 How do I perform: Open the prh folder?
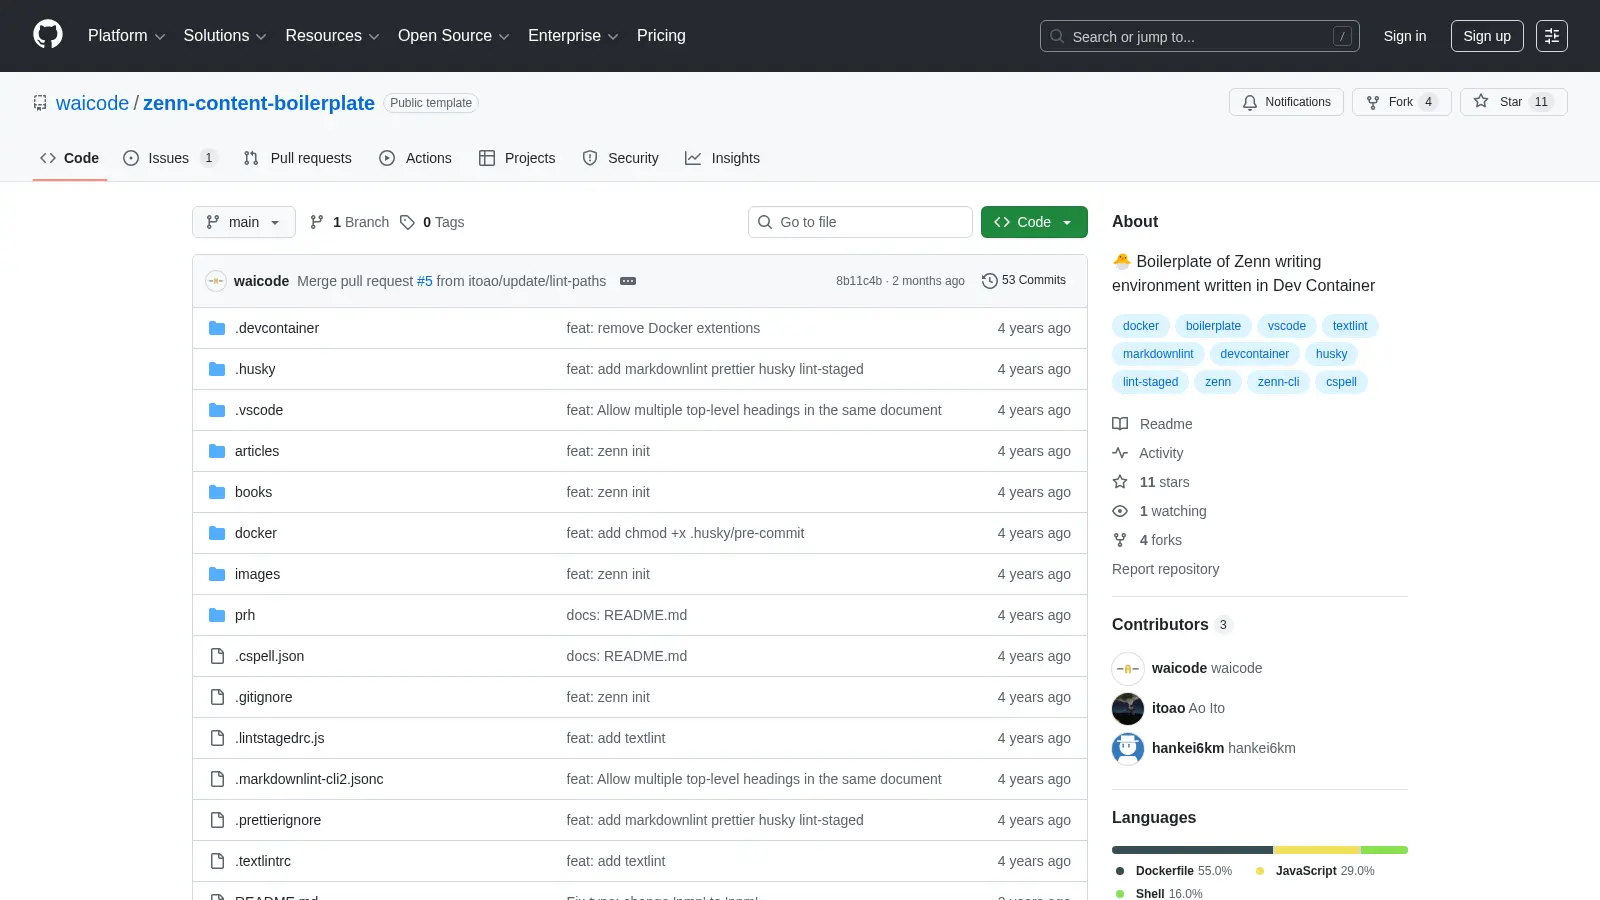pyautogui.click(x=245, y=615)
